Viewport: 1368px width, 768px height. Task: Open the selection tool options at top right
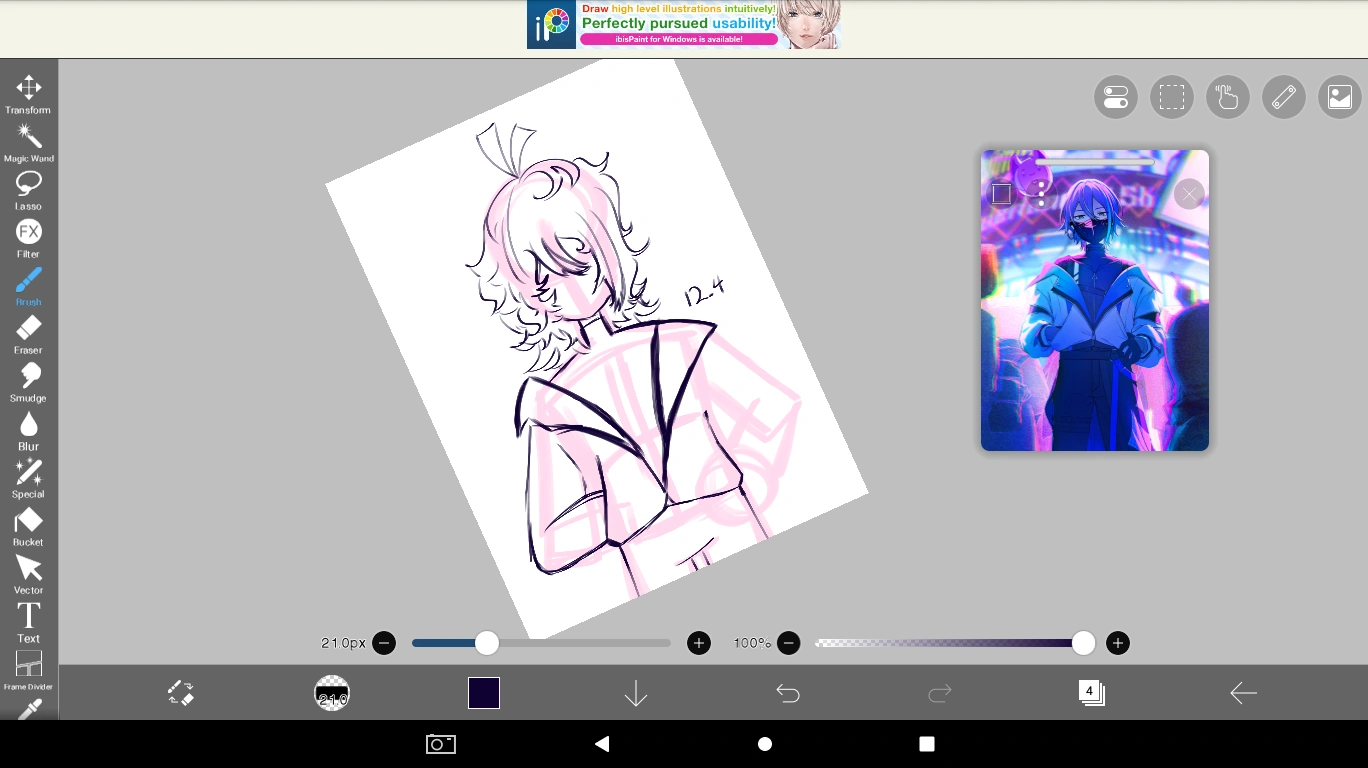tap(1171, 97)
